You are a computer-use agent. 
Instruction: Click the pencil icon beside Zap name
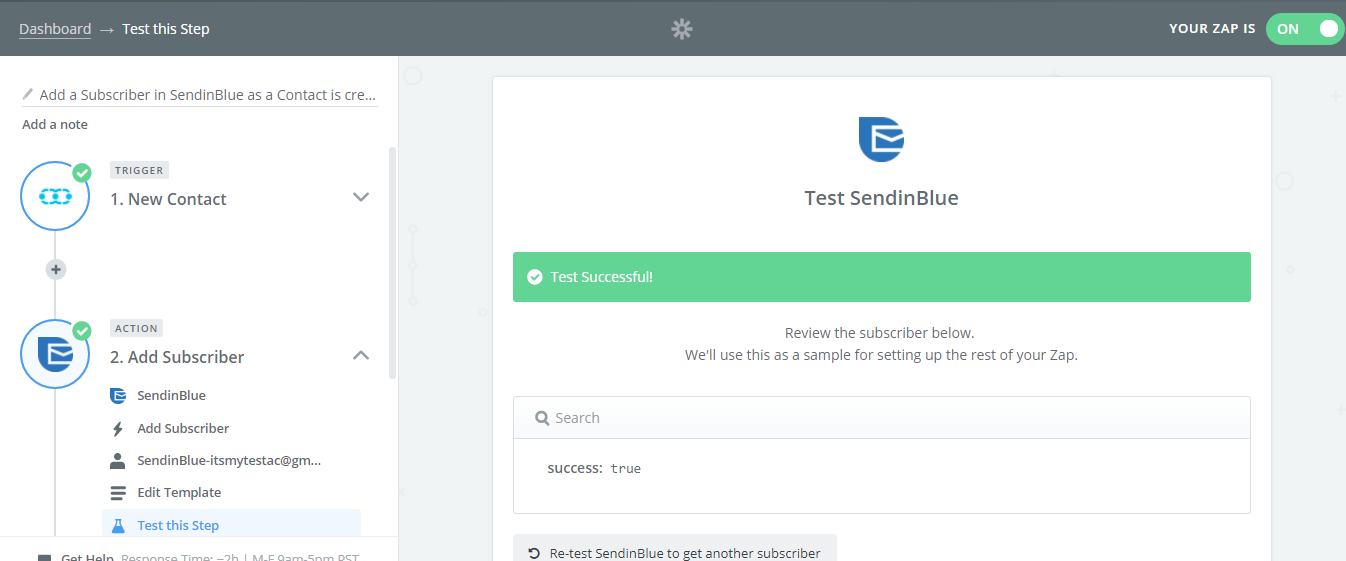tap(28, 94)
